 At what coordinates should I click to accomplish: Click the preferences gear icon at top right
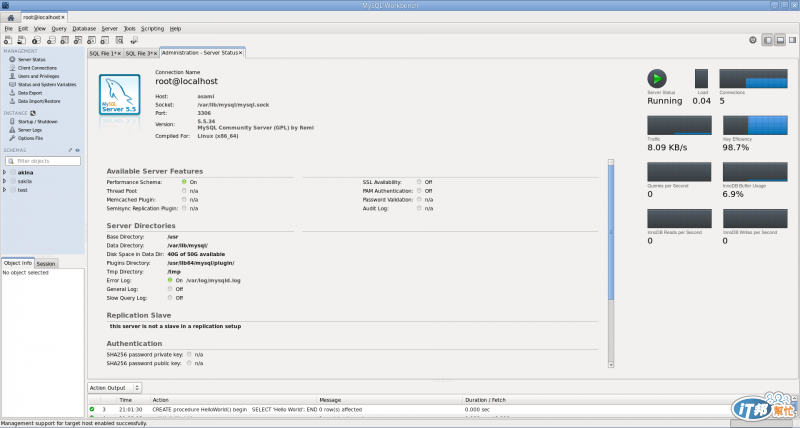(753, 40)
